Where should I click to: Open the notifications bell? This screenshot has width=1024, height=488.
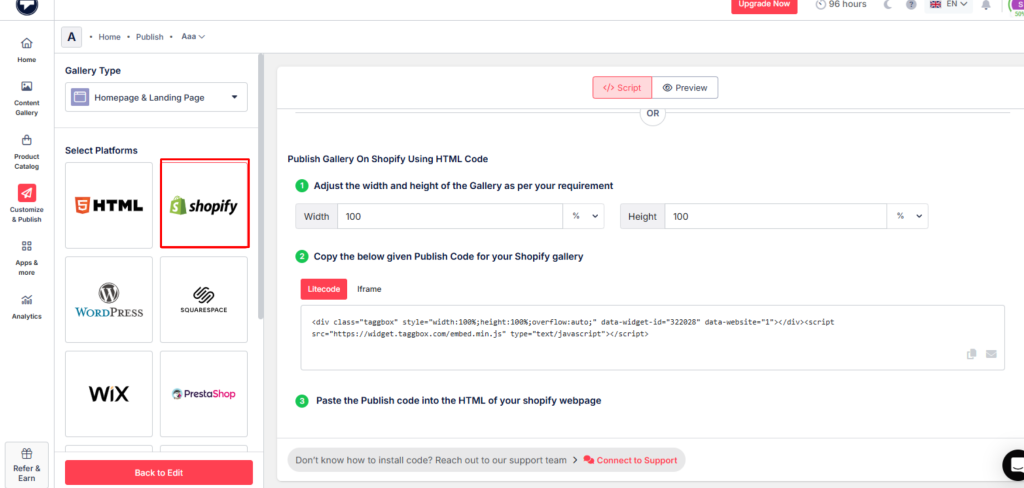pos(986,5)
